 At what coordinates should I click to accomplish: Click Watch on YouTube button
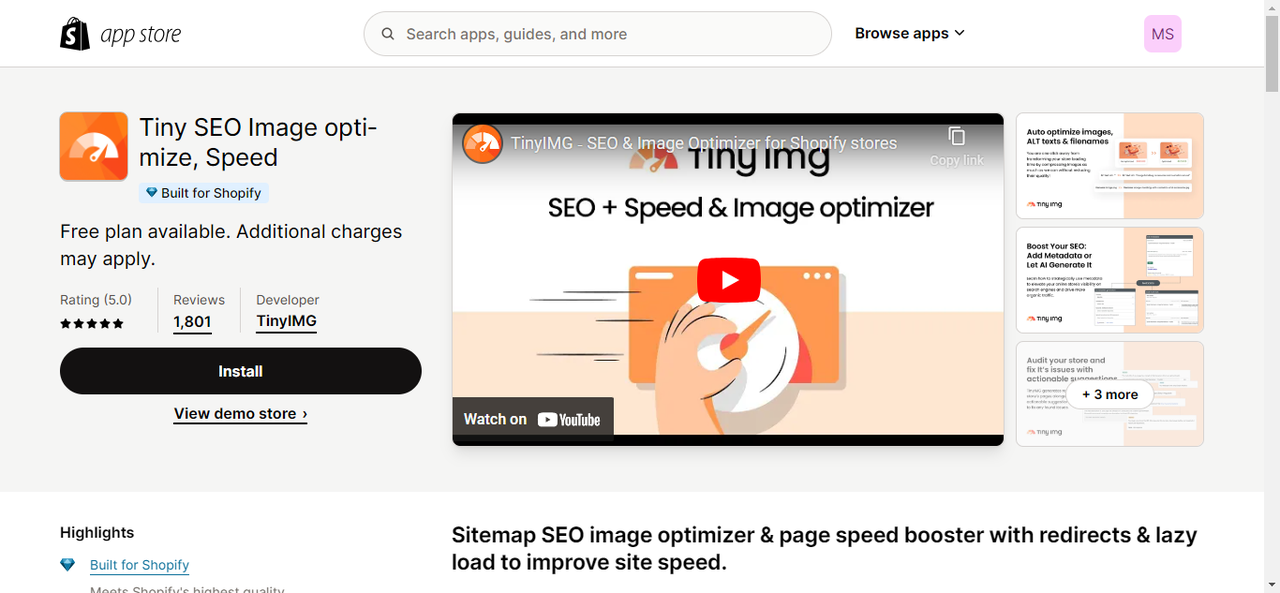click(533, 419)
